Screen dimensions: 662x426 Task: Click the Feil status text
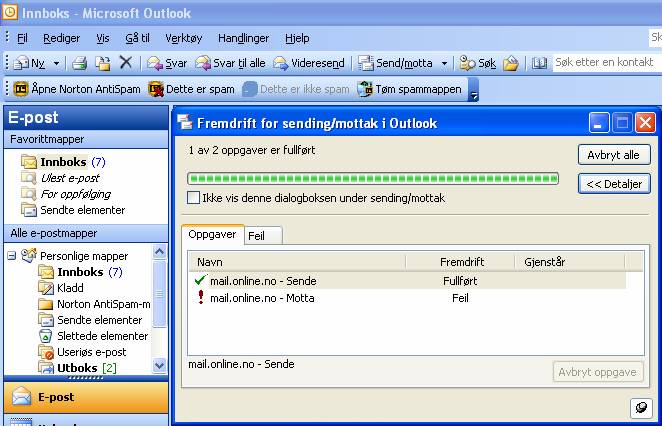(x=460, y=298)
